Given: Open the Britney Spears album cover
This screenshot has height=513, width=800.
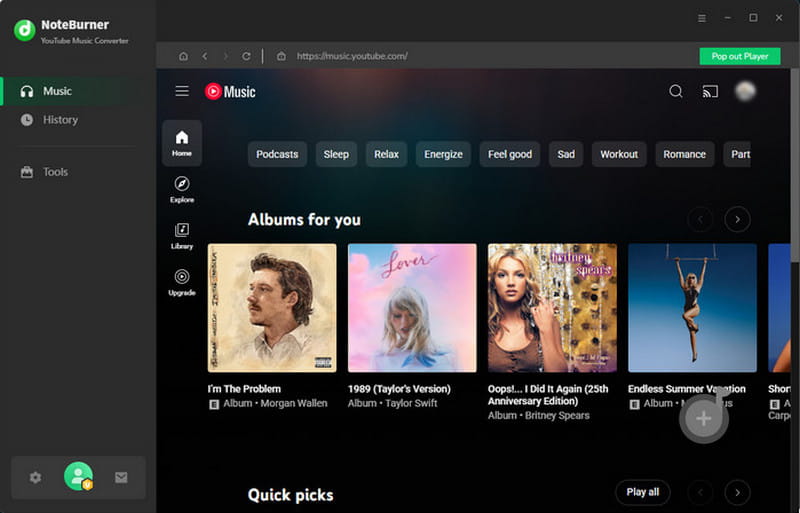Looking at the screenshot, I should (x=553, y=308).
